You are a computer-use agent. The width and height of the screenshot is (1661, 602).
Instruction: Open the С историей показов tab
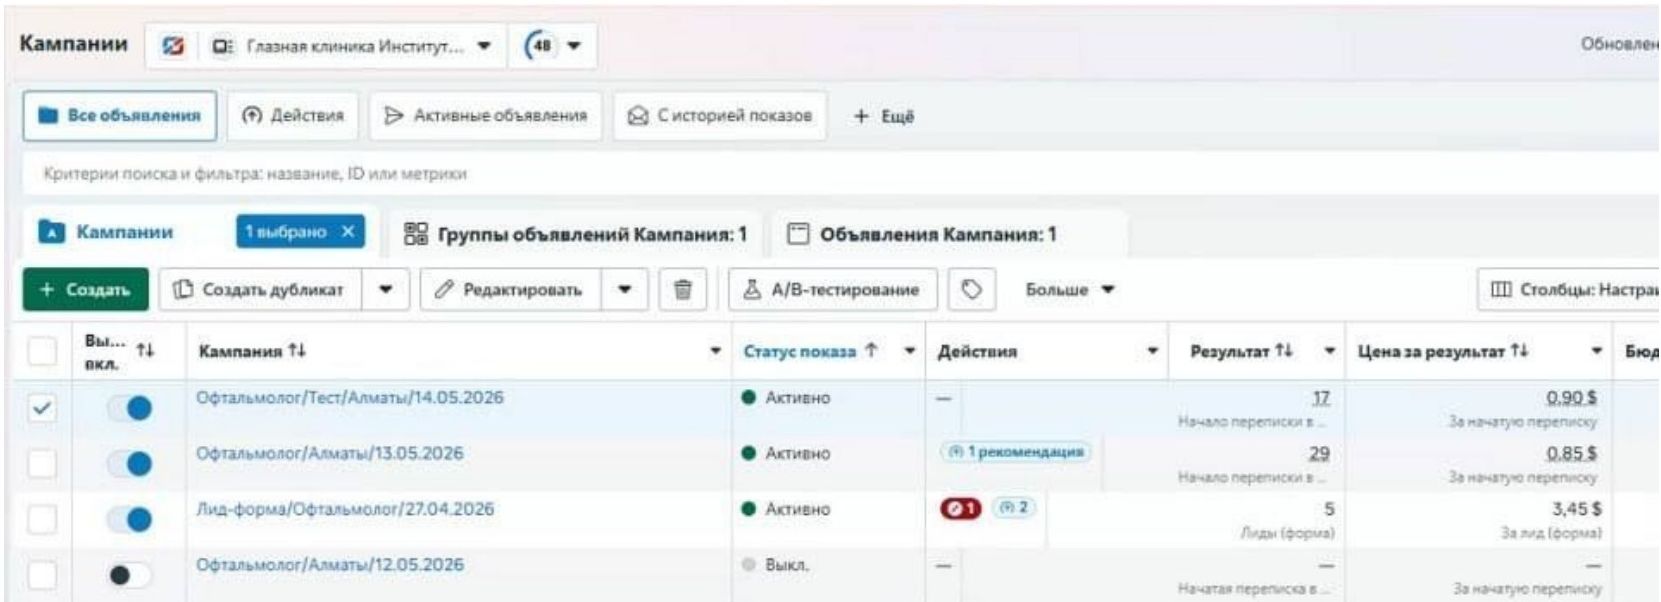pos(719,116)
